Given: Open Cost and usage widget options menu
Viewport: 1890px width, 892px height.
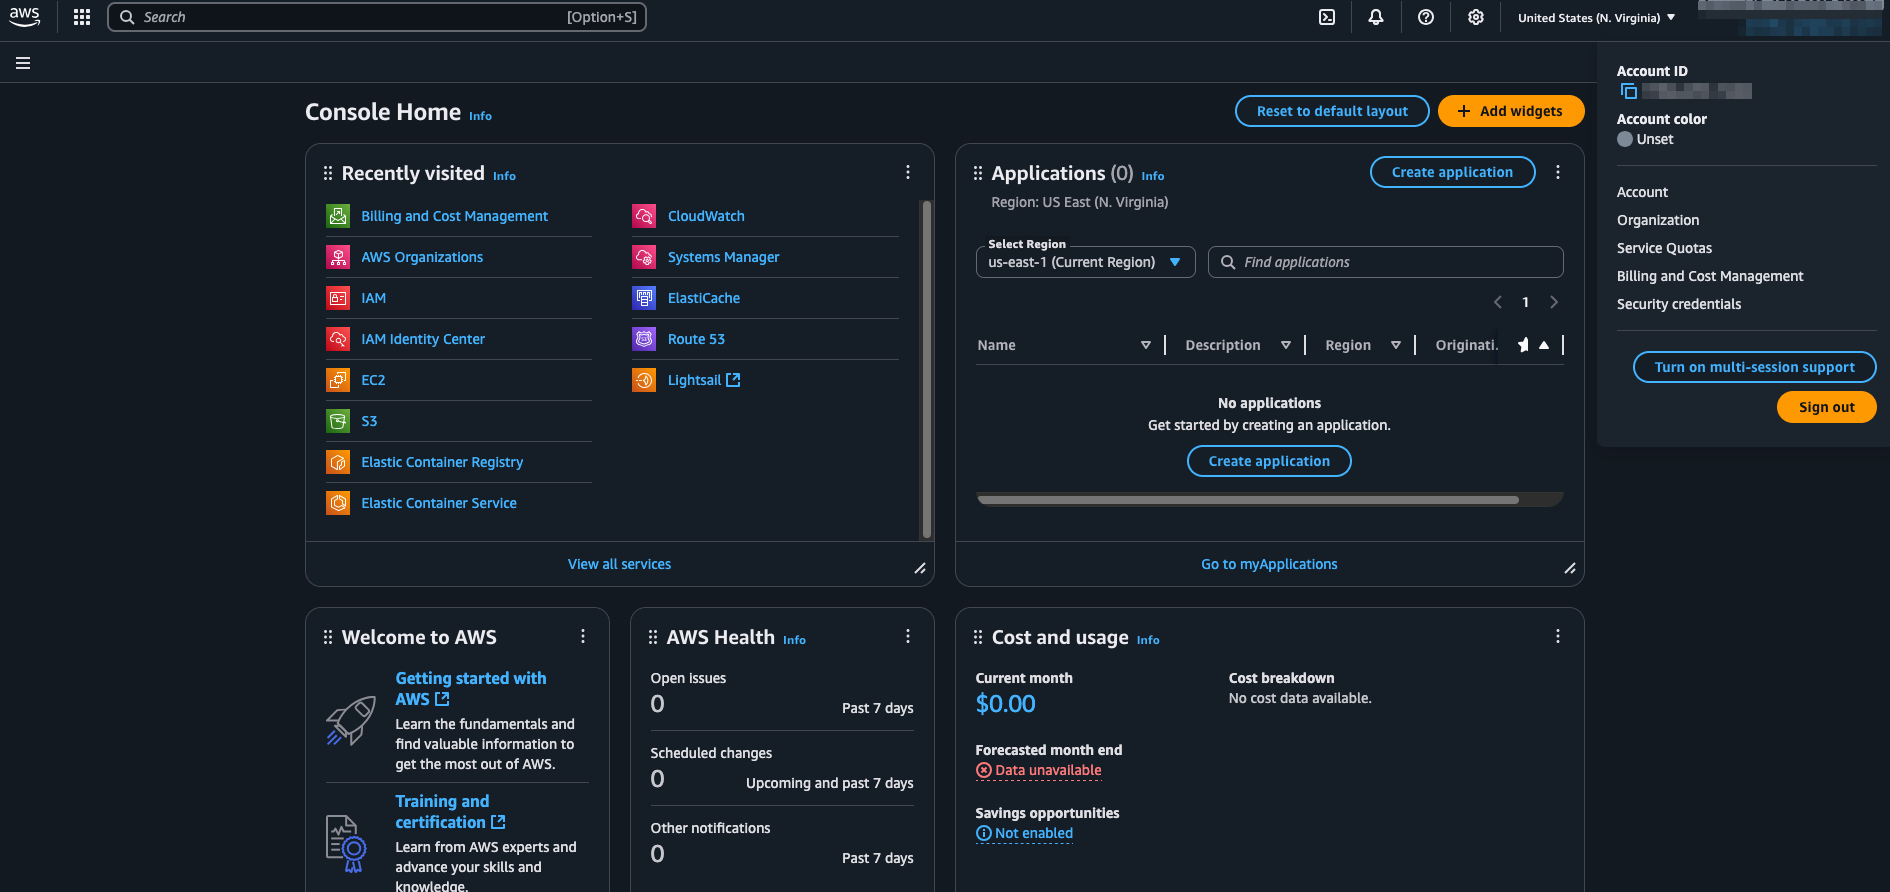Looking at the screenshot, I should point(1558,636).
